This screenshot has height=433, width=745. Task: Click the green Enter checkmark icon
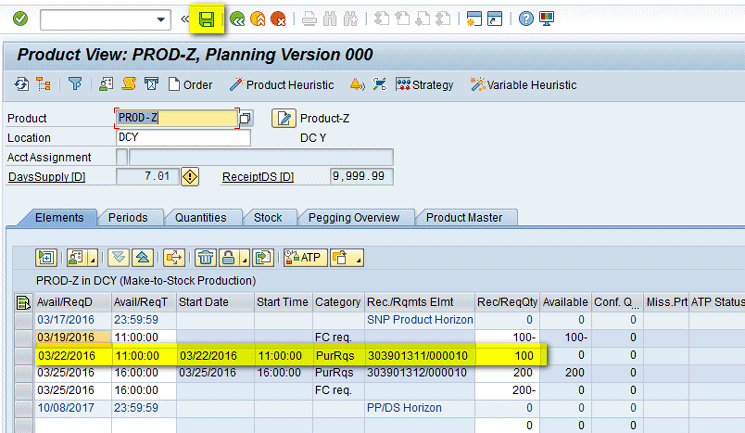(20, 19)
